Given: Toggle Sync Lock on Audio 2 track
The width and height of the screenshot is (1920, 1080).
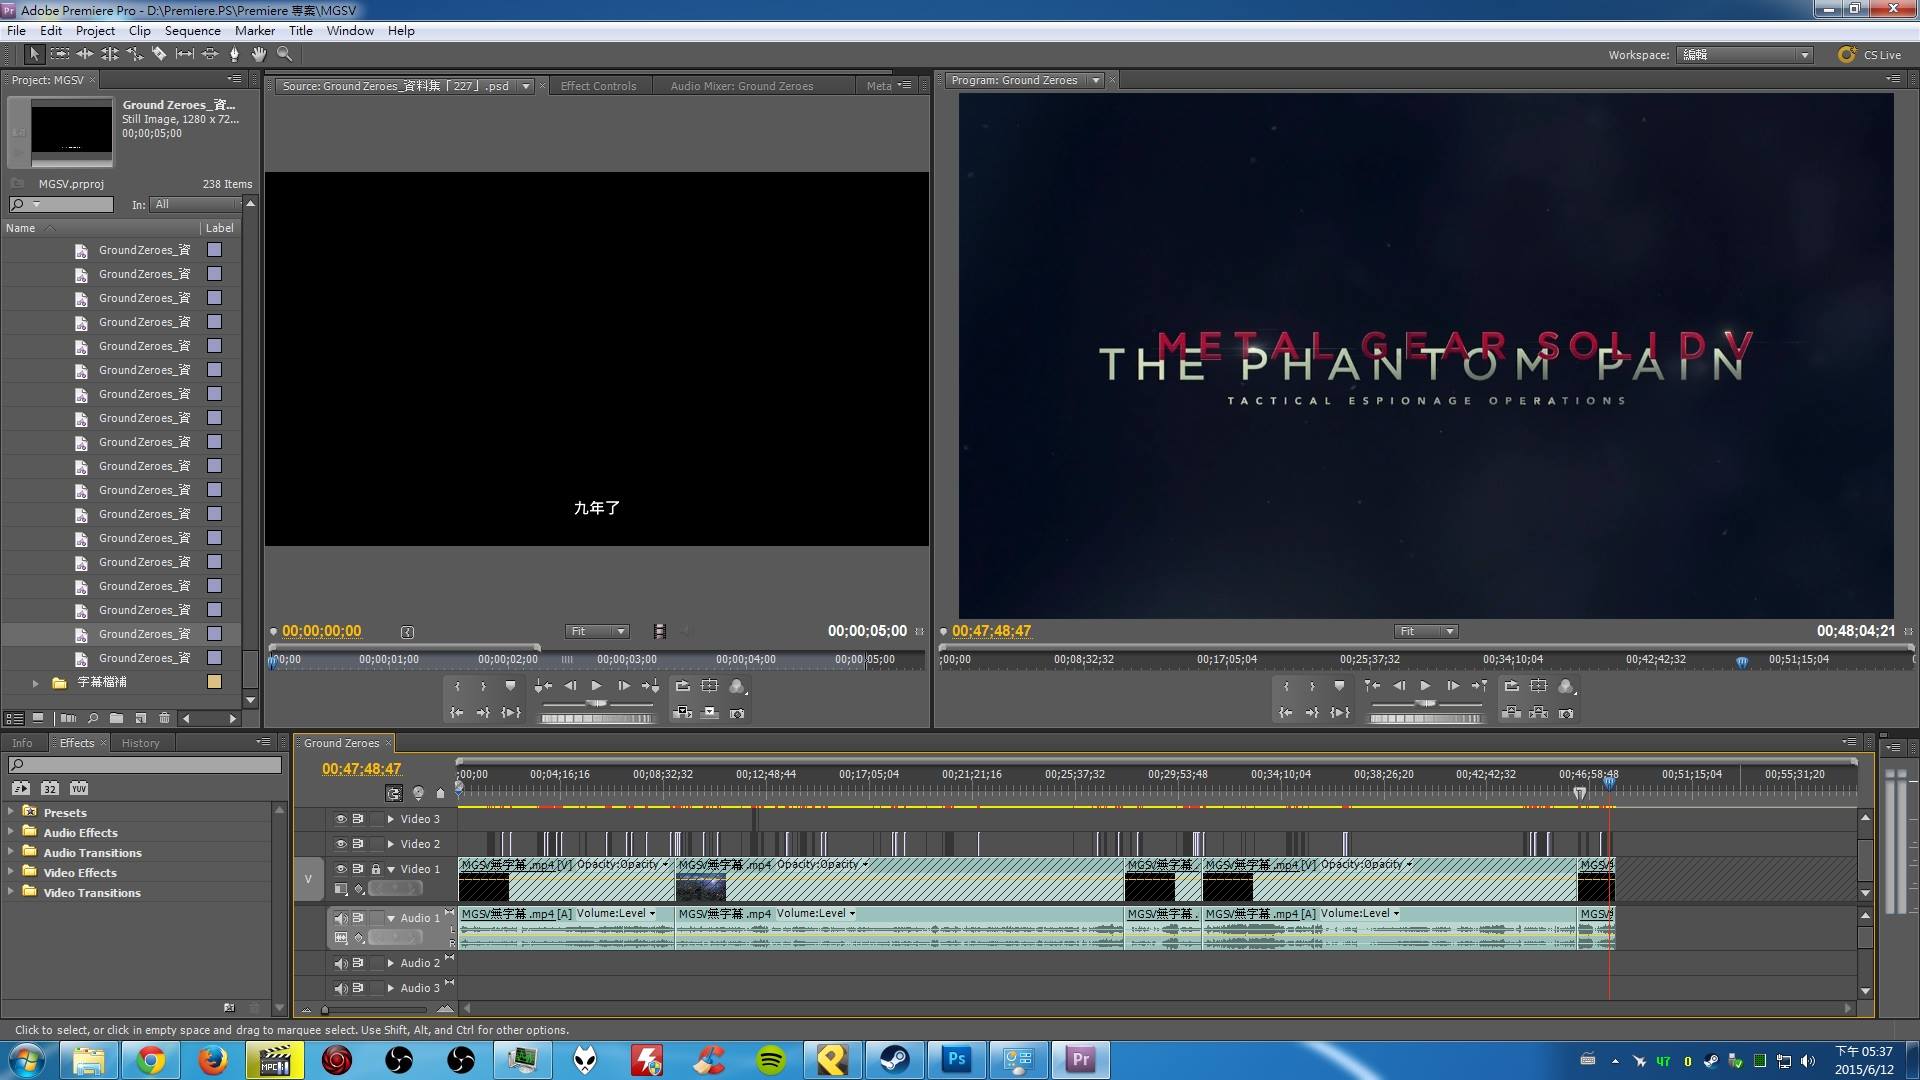Looking at the screenshot, I should coord(358,963).
